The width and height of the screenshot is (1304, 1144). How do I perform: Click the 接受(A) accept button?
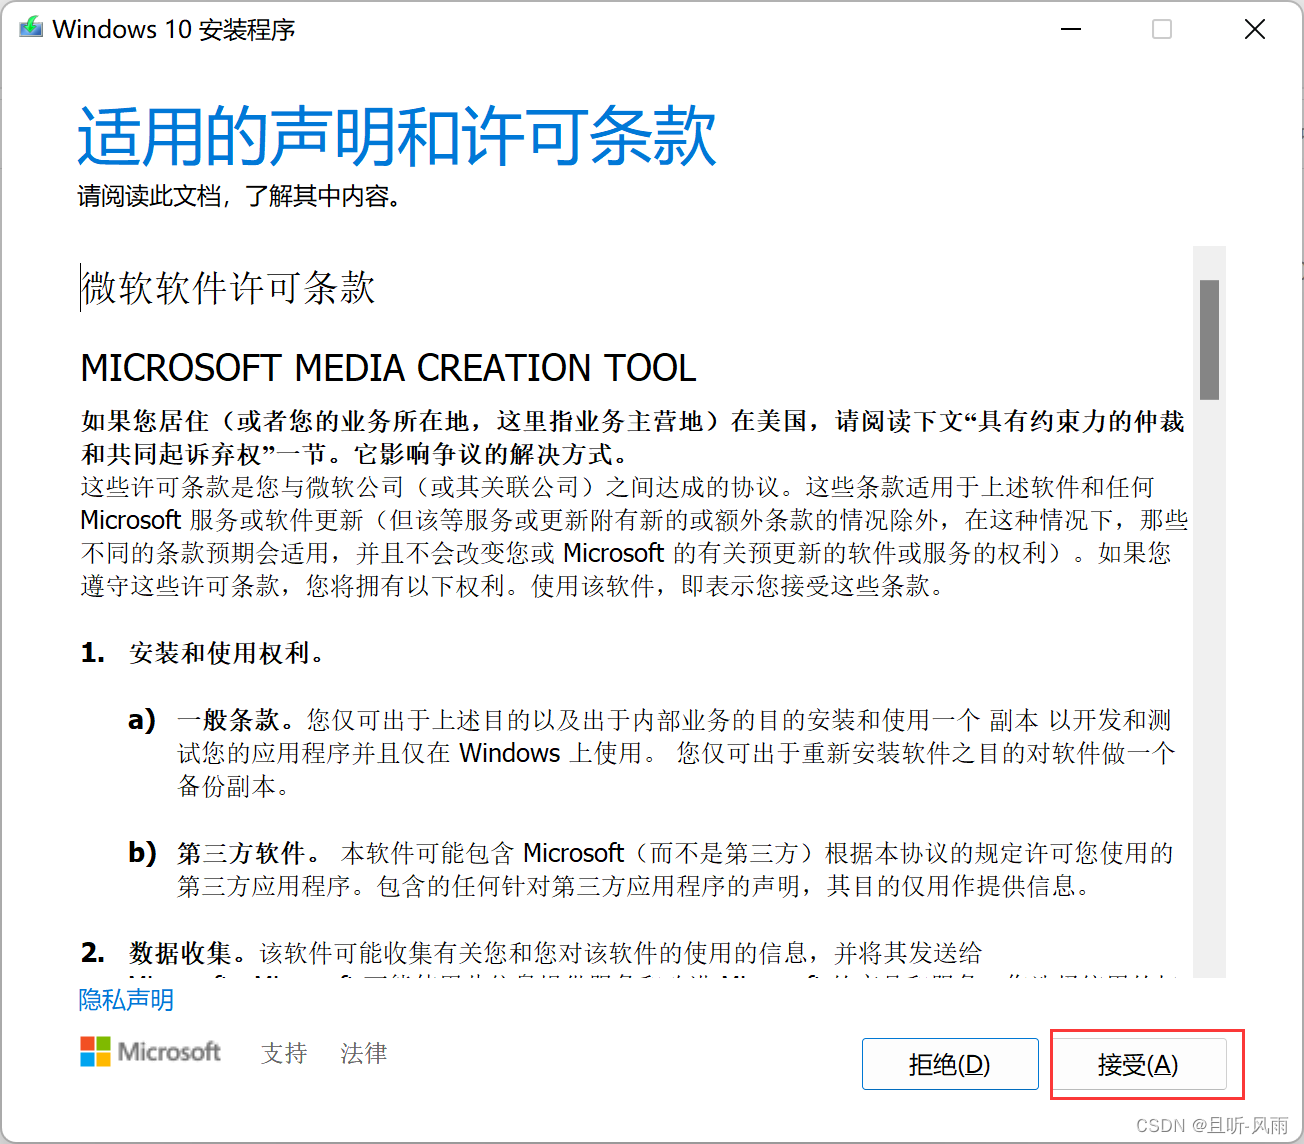point(1139,1064)
